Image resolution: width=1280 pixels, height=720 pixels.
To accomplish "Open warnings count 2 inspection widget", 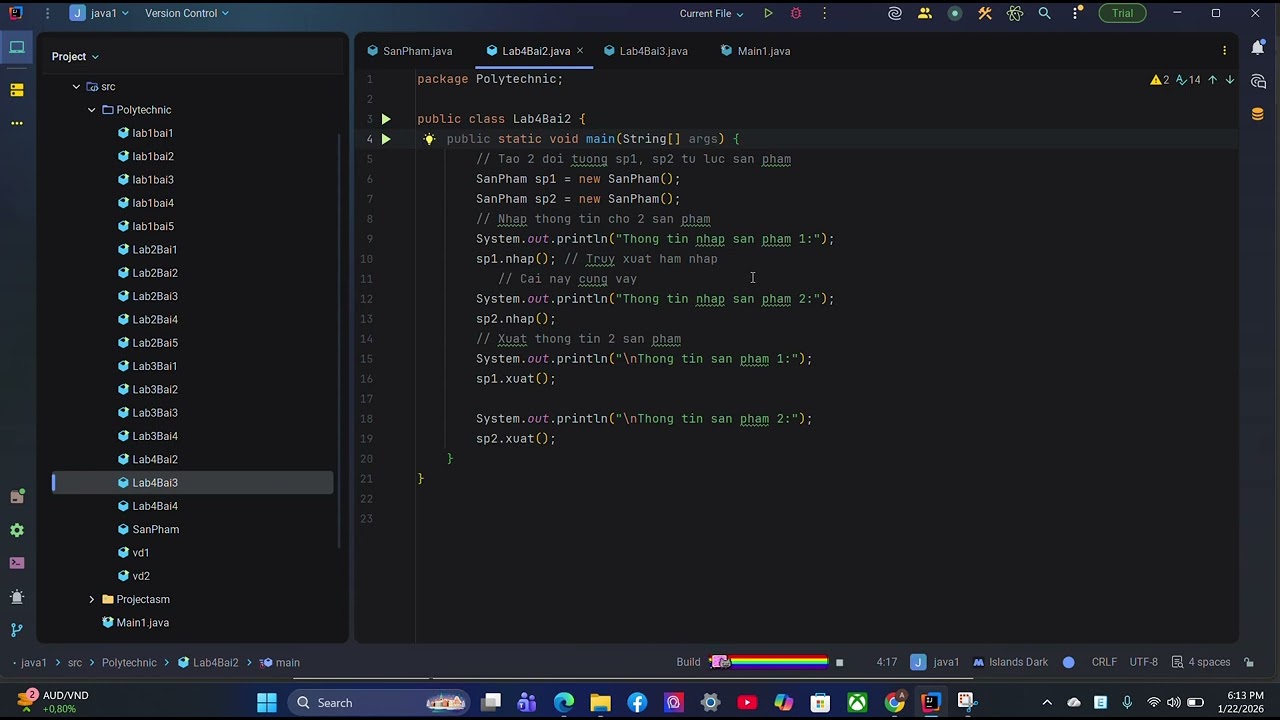I will (1160, 79).
